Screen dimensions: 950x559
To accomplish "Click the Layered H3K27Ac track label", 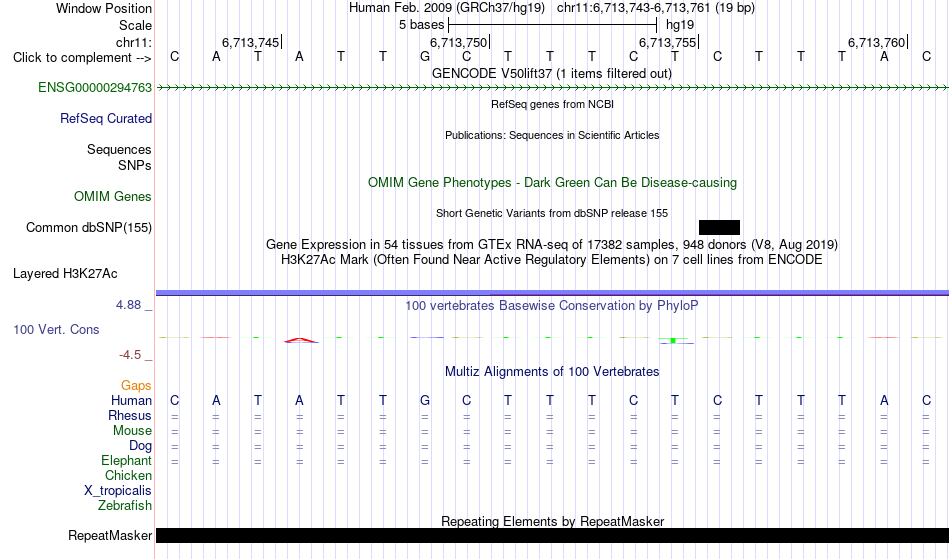I will pyautogui.click(x=65, y=274).
